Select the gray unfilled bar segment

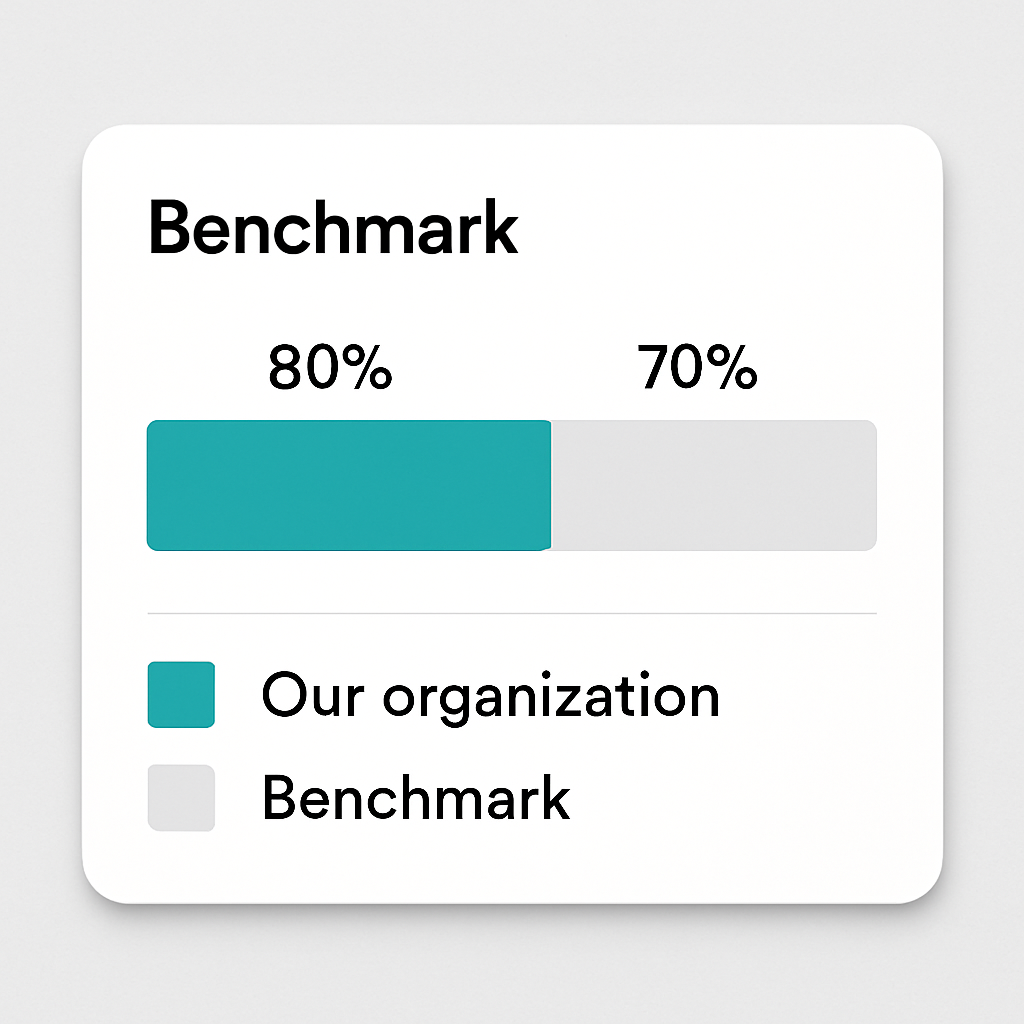(714, 485)
